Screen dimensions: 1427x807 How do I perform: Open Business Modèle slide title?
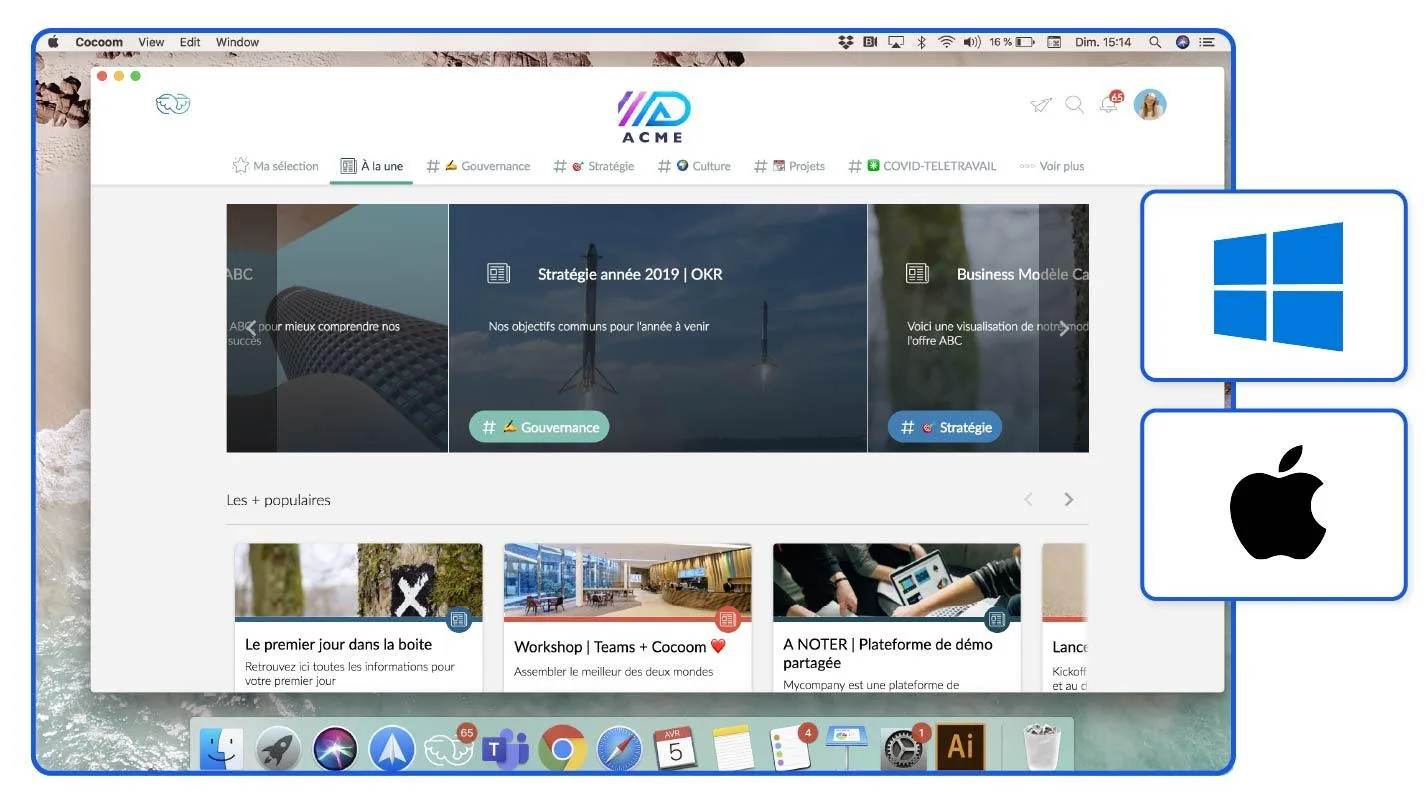point(1022,274)
